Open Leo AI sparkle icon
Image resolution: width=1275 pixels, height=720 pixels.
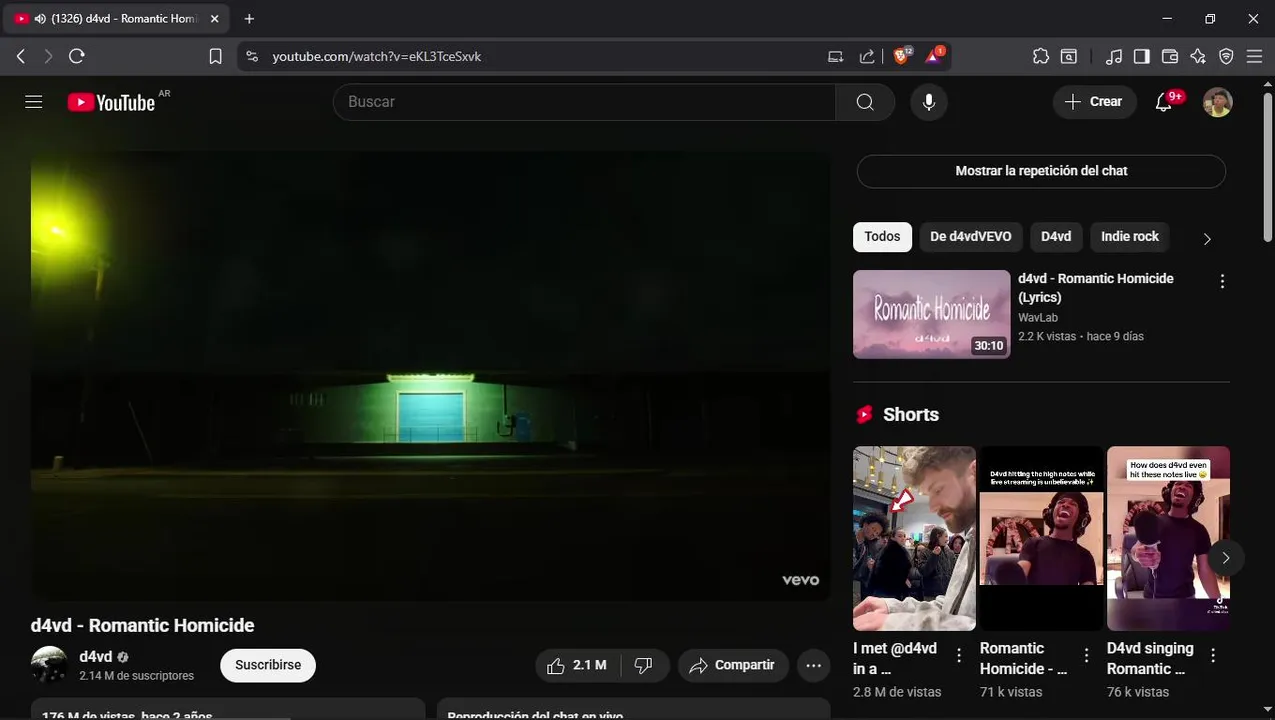pos(1198,57)
